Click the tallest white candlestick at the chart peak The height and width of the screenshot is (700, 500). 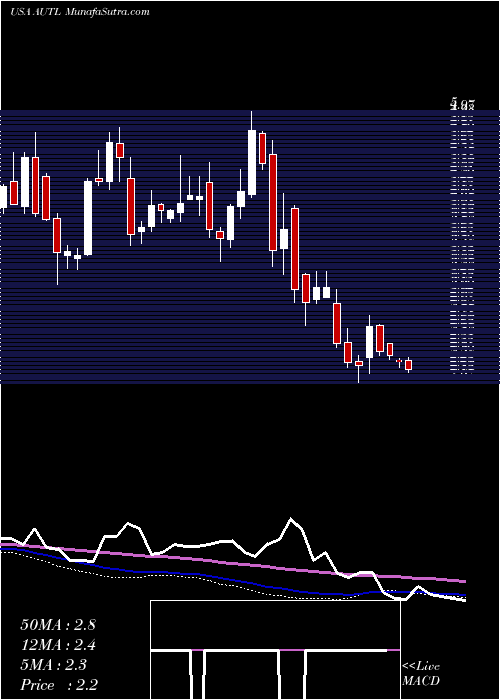coord(252,162)
